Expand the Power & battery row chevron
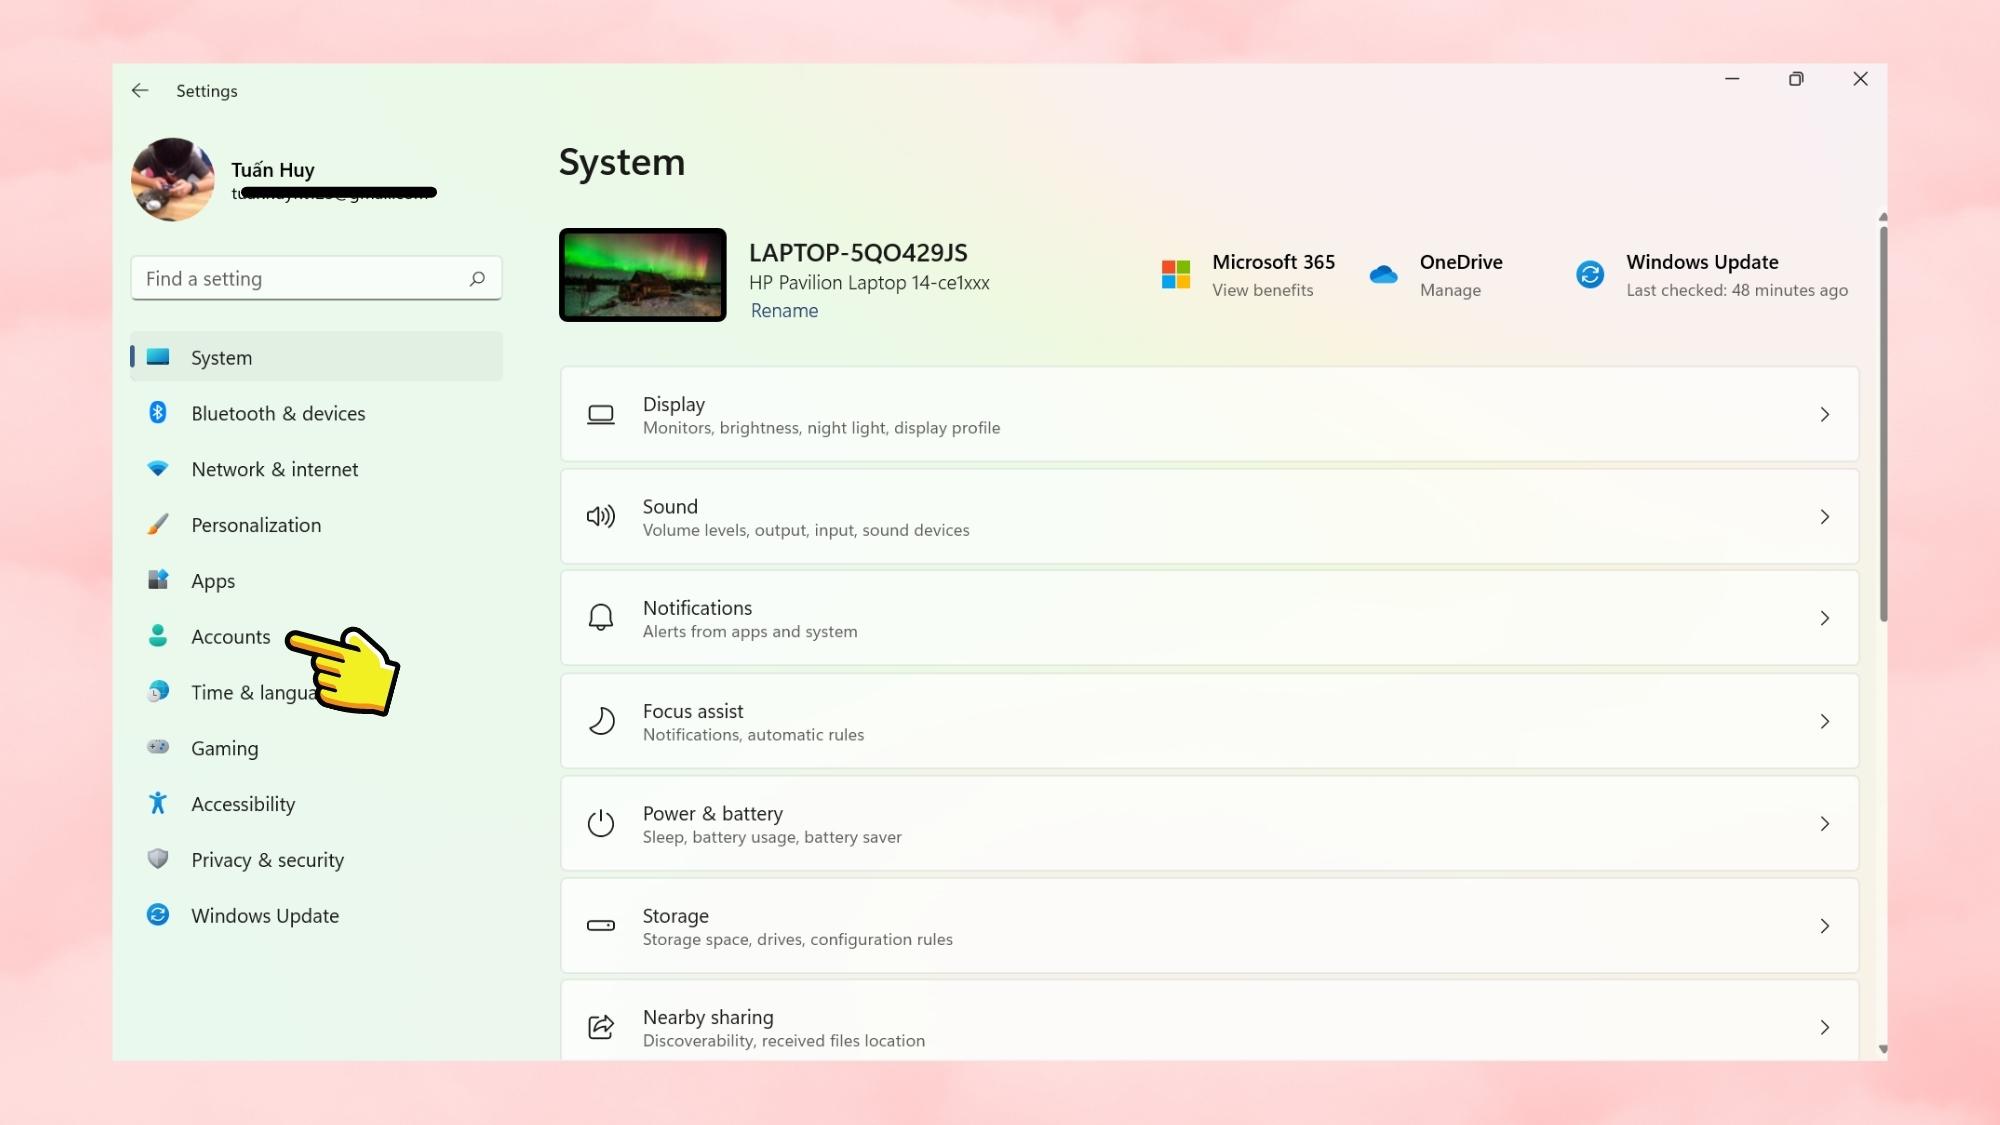 tap(1825, 824)
